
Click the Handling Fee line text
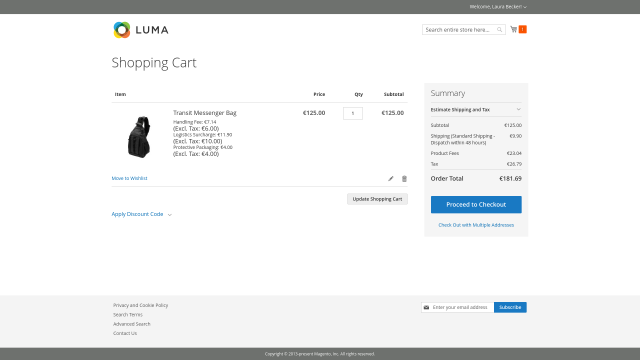[195, 122]
